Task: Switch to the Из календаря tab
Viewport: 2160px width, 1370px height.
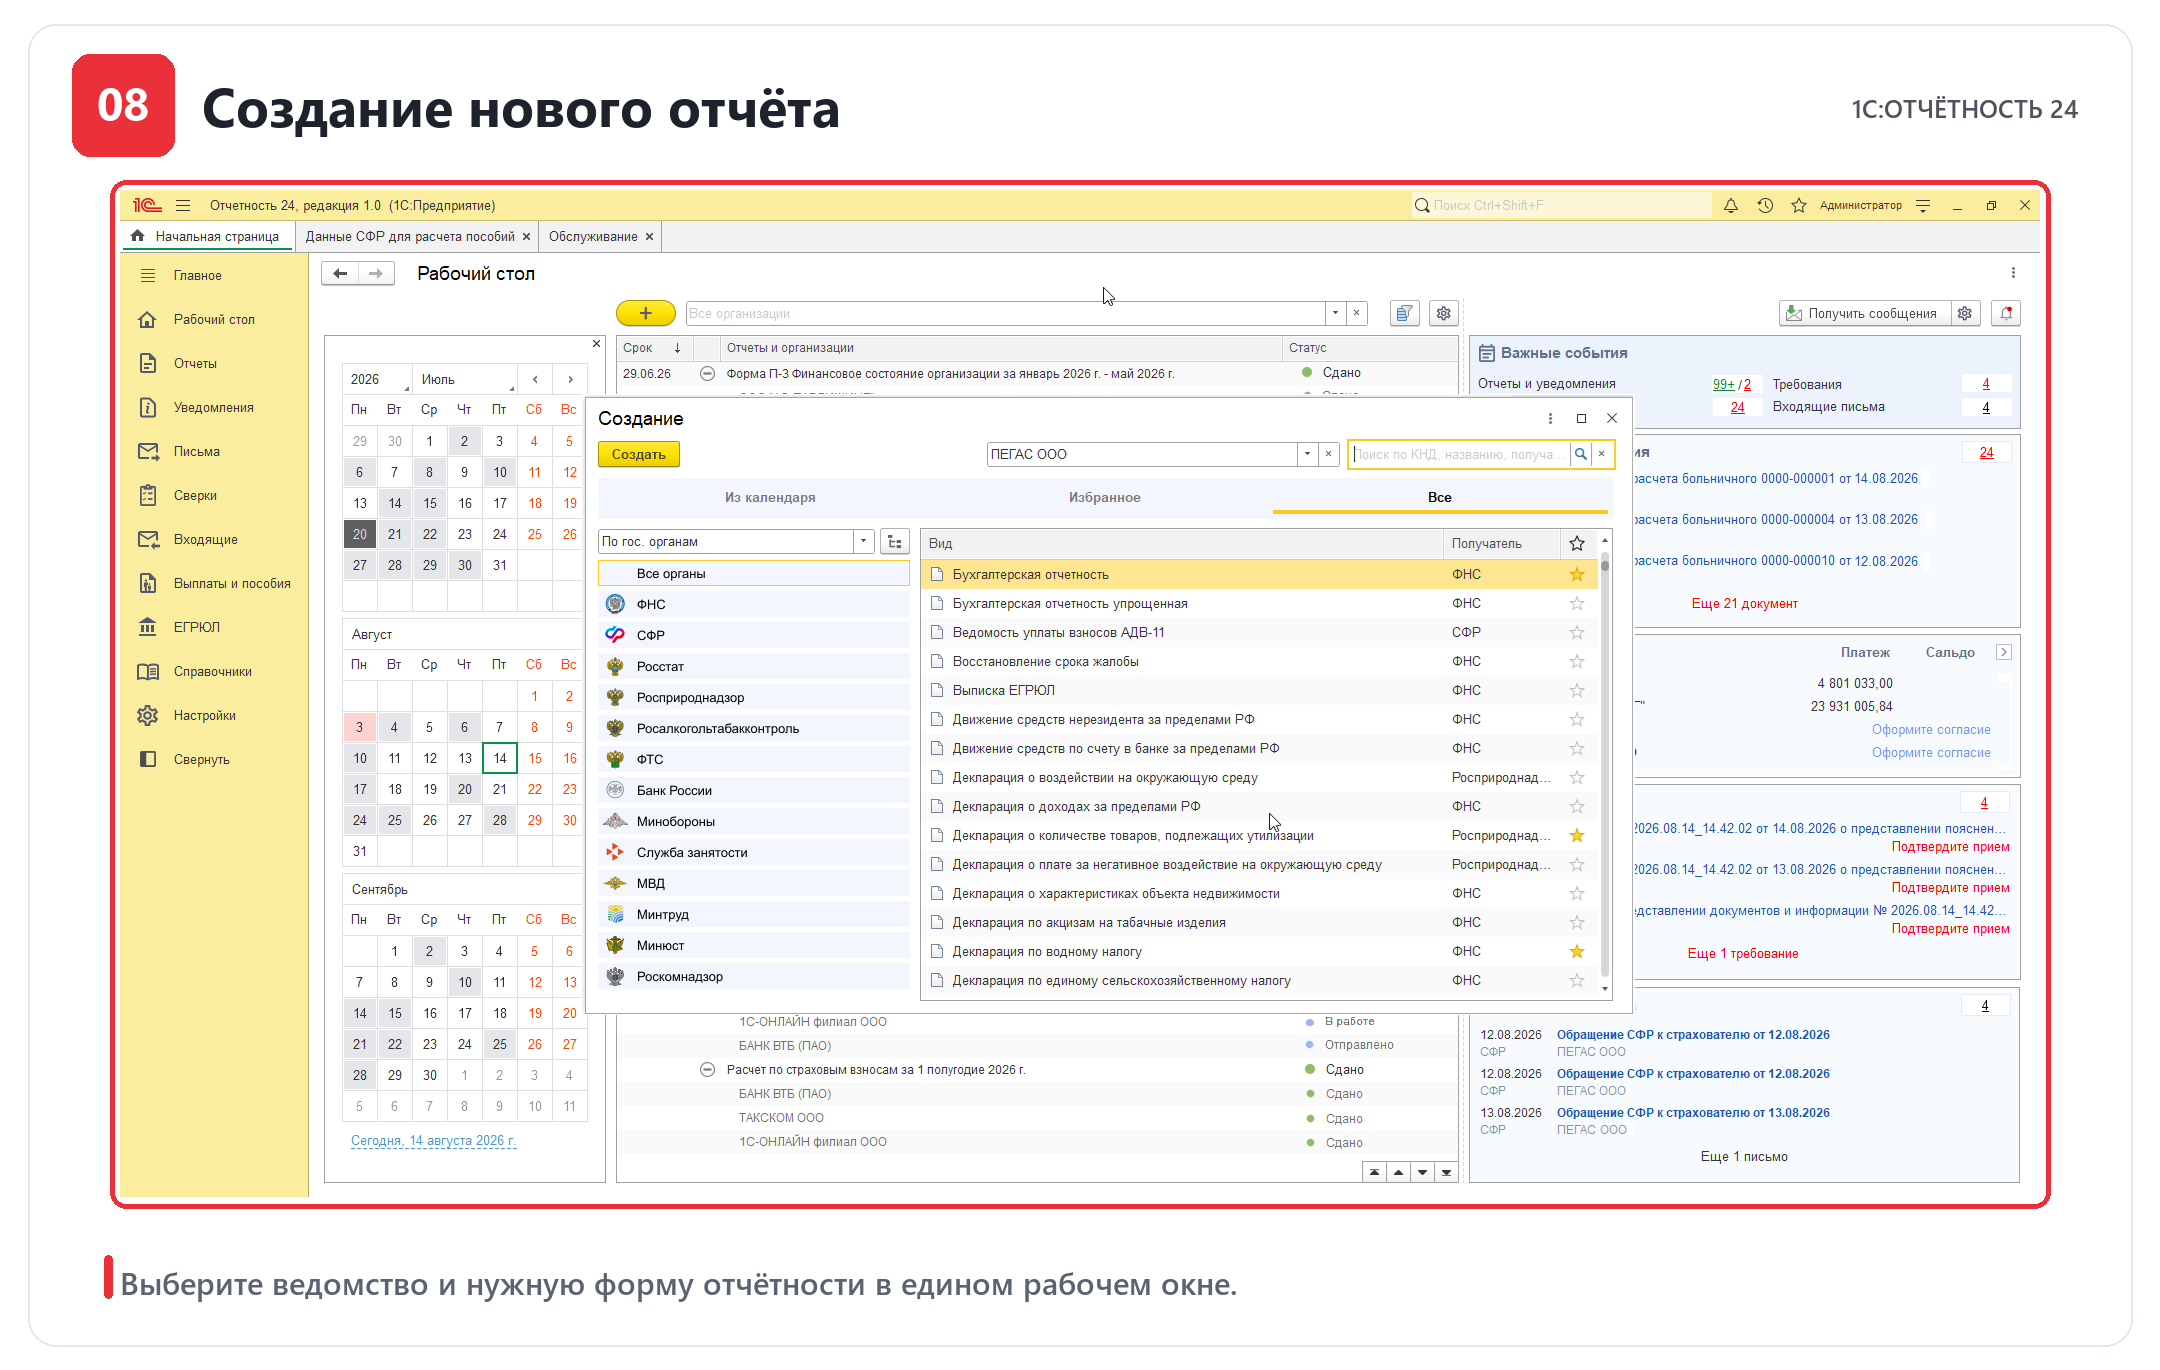Action: (770, 498)
